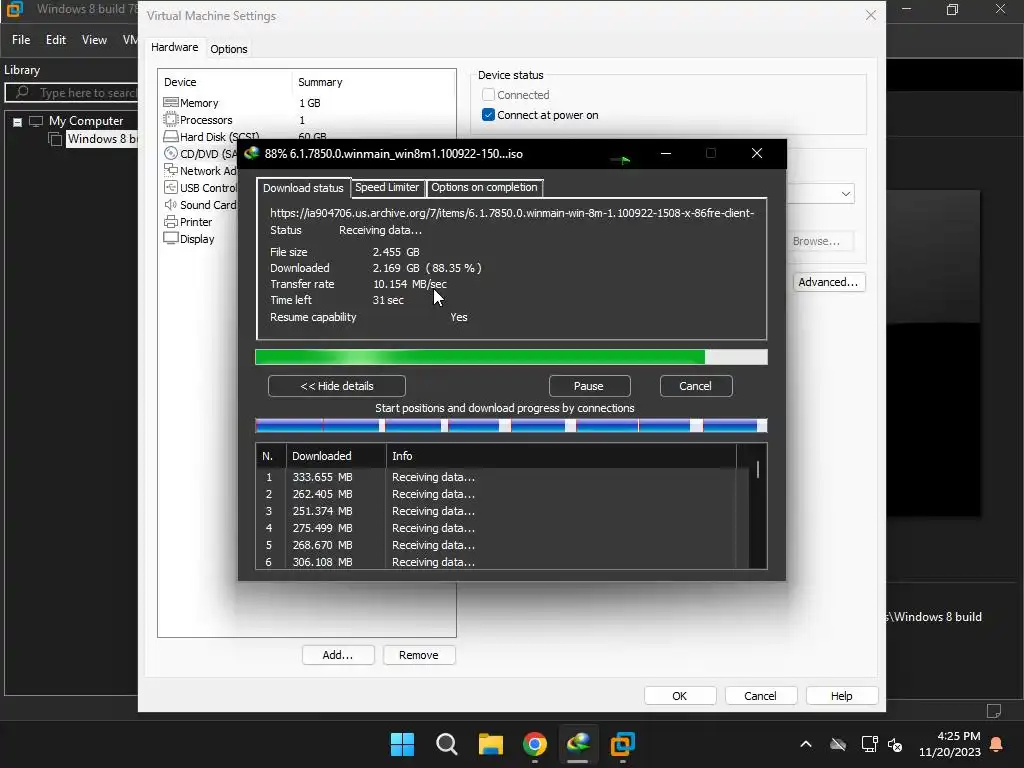Select the Hard Disk device icon

coord(170,136)
